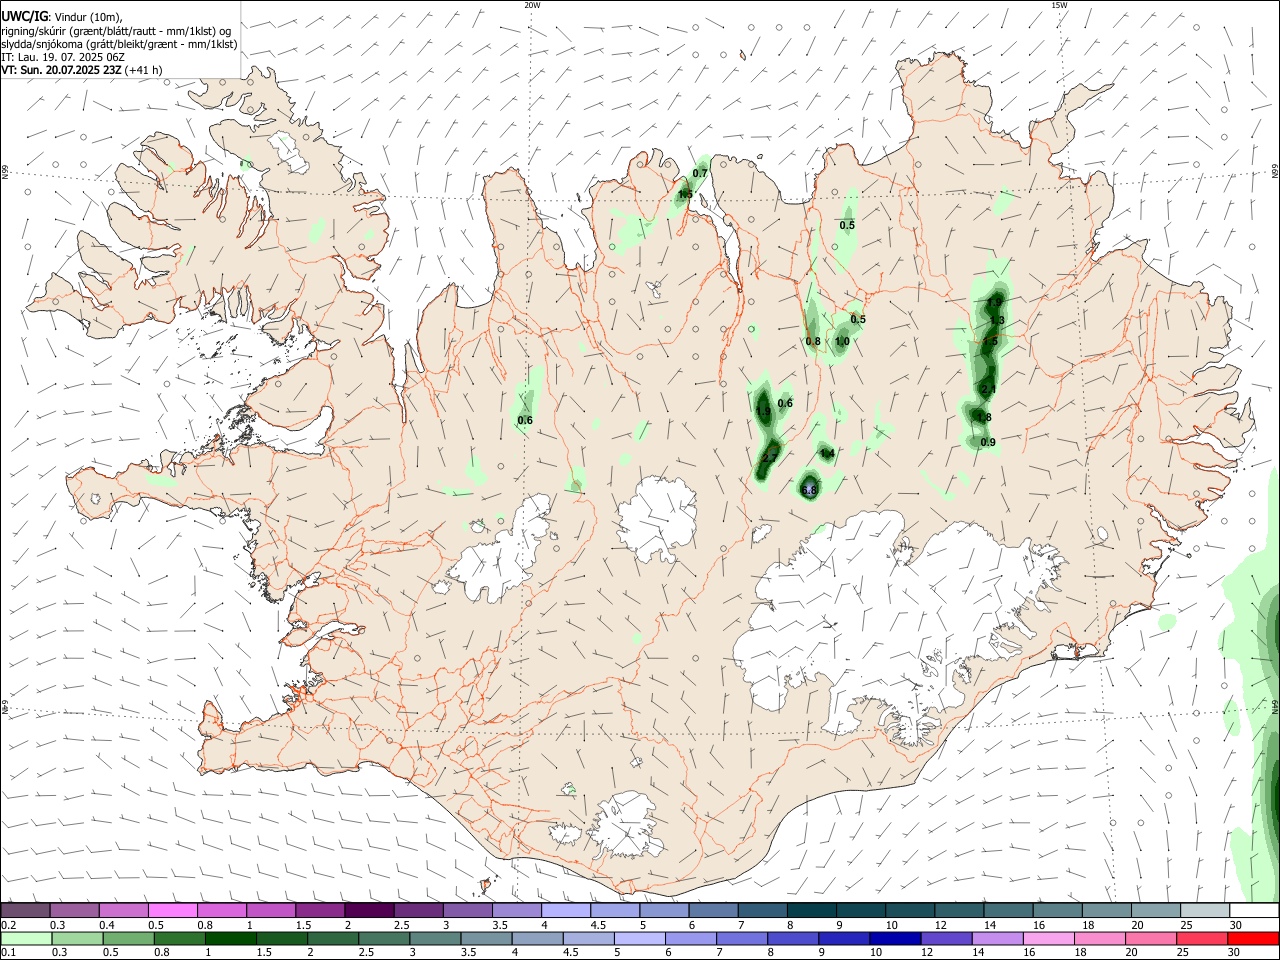Click the 0.7 value near the north coast
1280x960 pixels.
[700, 173]
